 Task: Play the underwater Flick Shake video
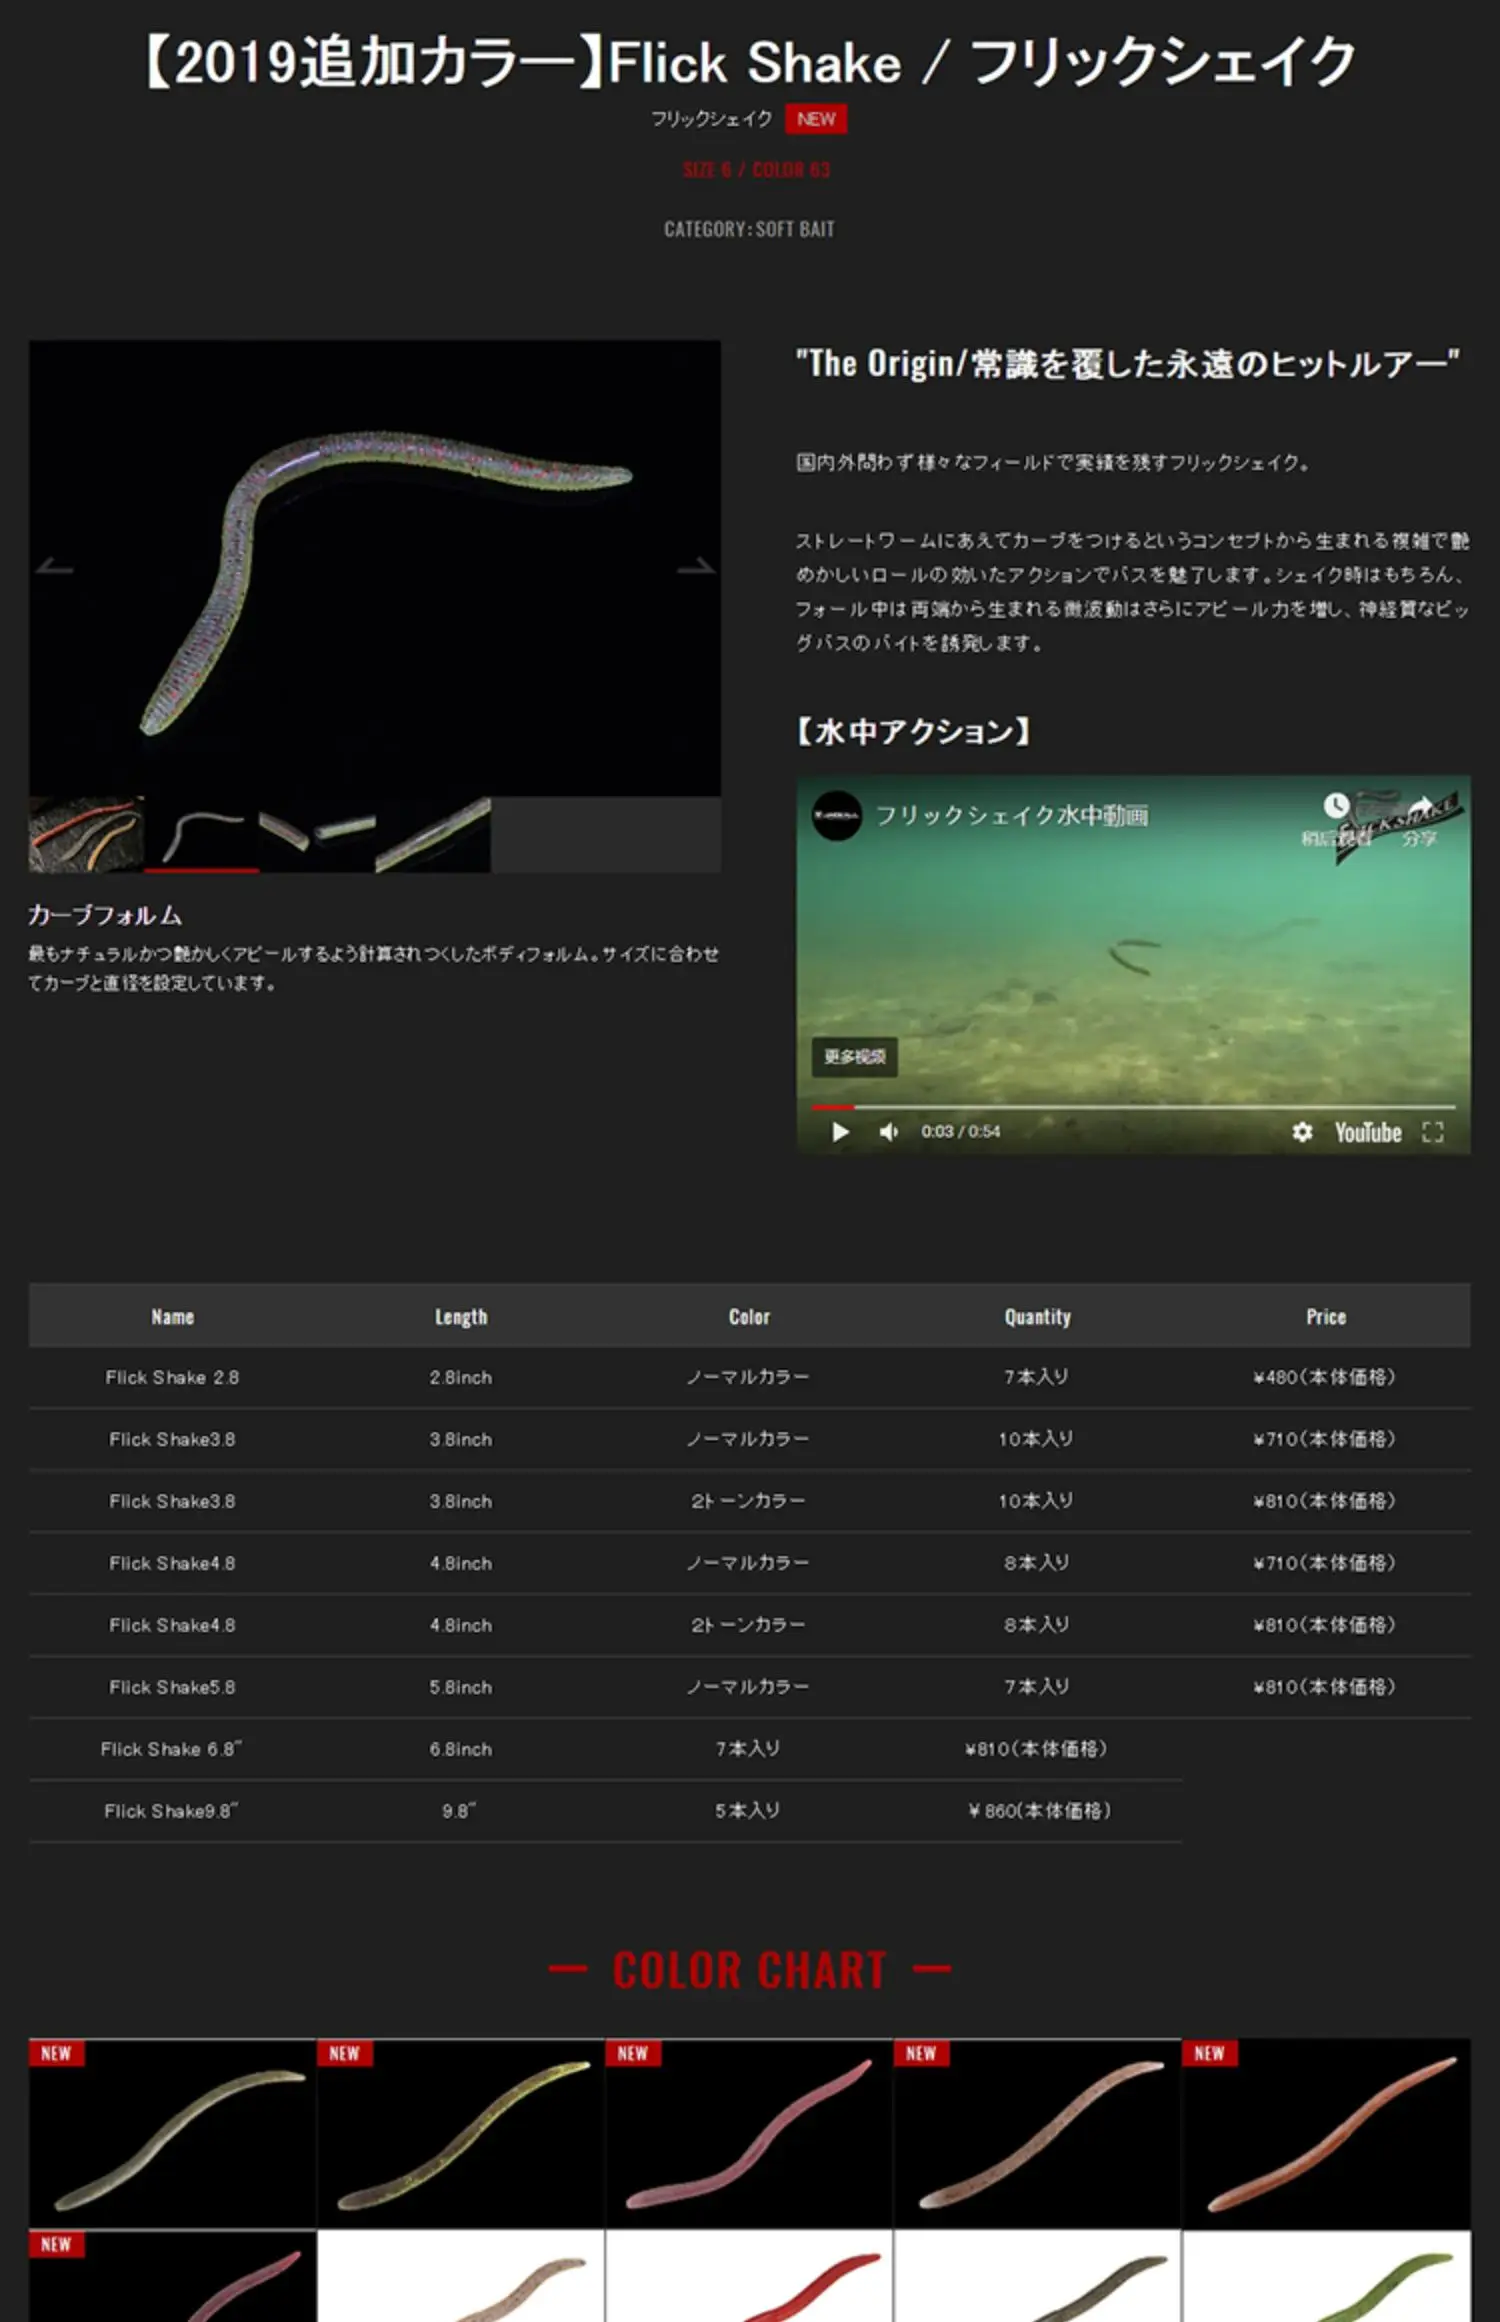(x=840, y=1131)
